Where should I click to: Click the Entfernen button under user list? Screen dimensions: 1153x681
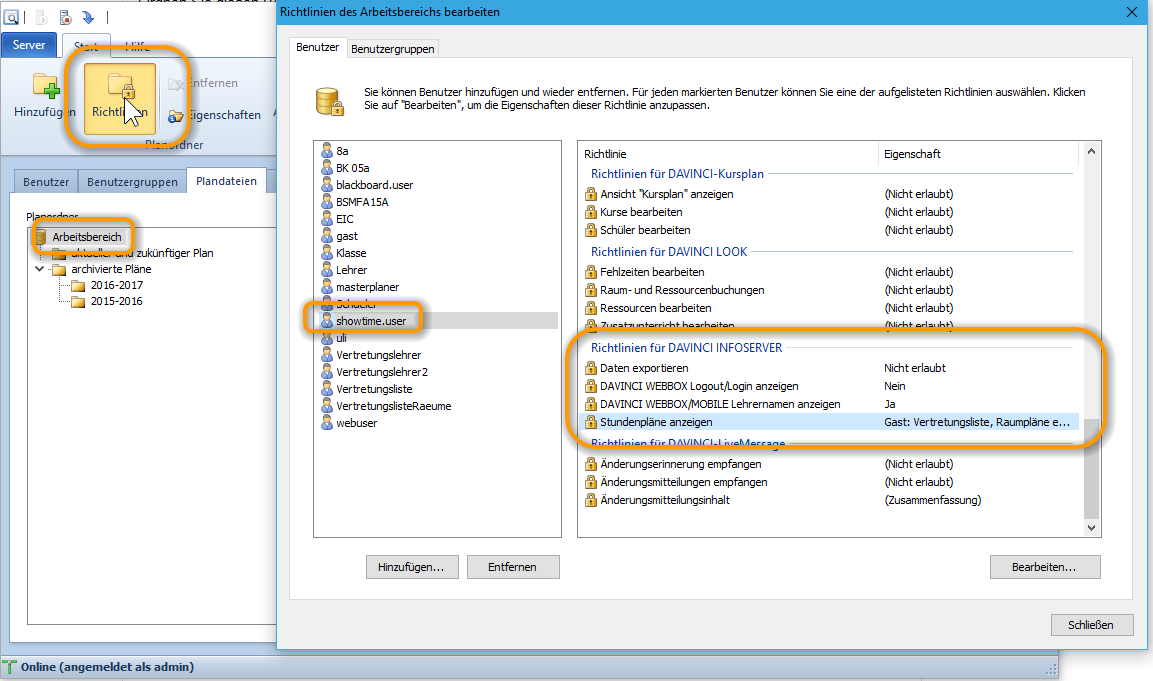513,567
